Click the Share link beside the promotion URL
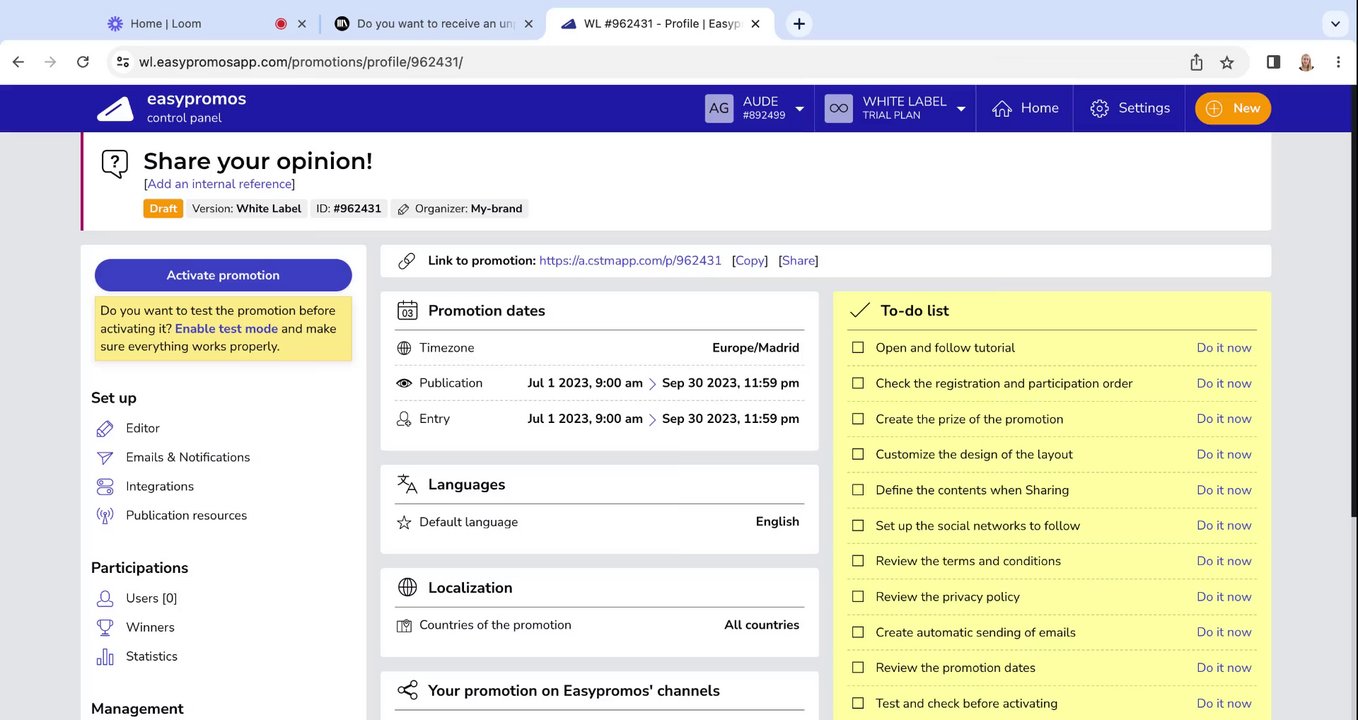This screenshot has width=1358, height=720. coord(798,261)
